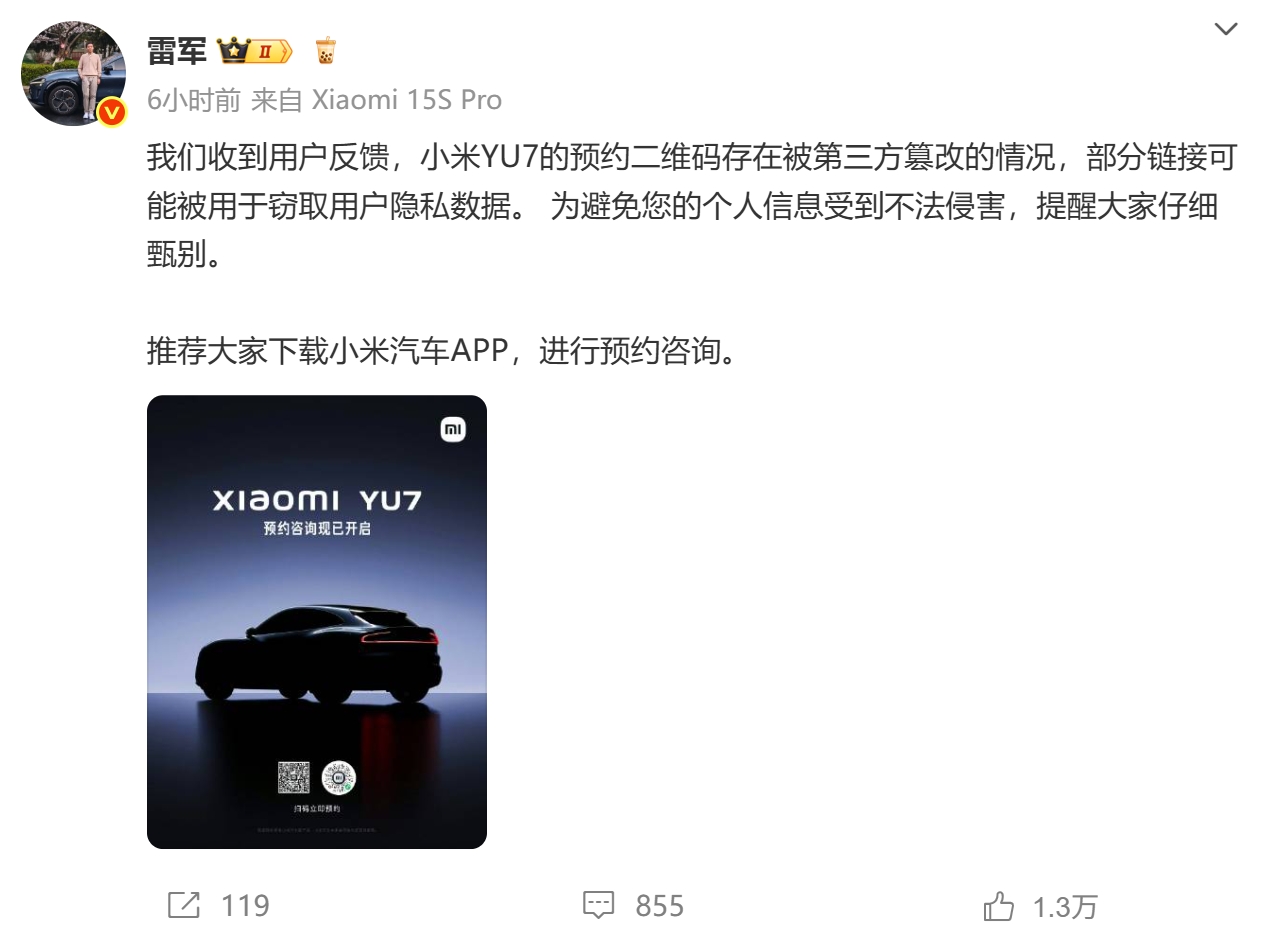Expand the post options chevron menu

[1226, 29]
